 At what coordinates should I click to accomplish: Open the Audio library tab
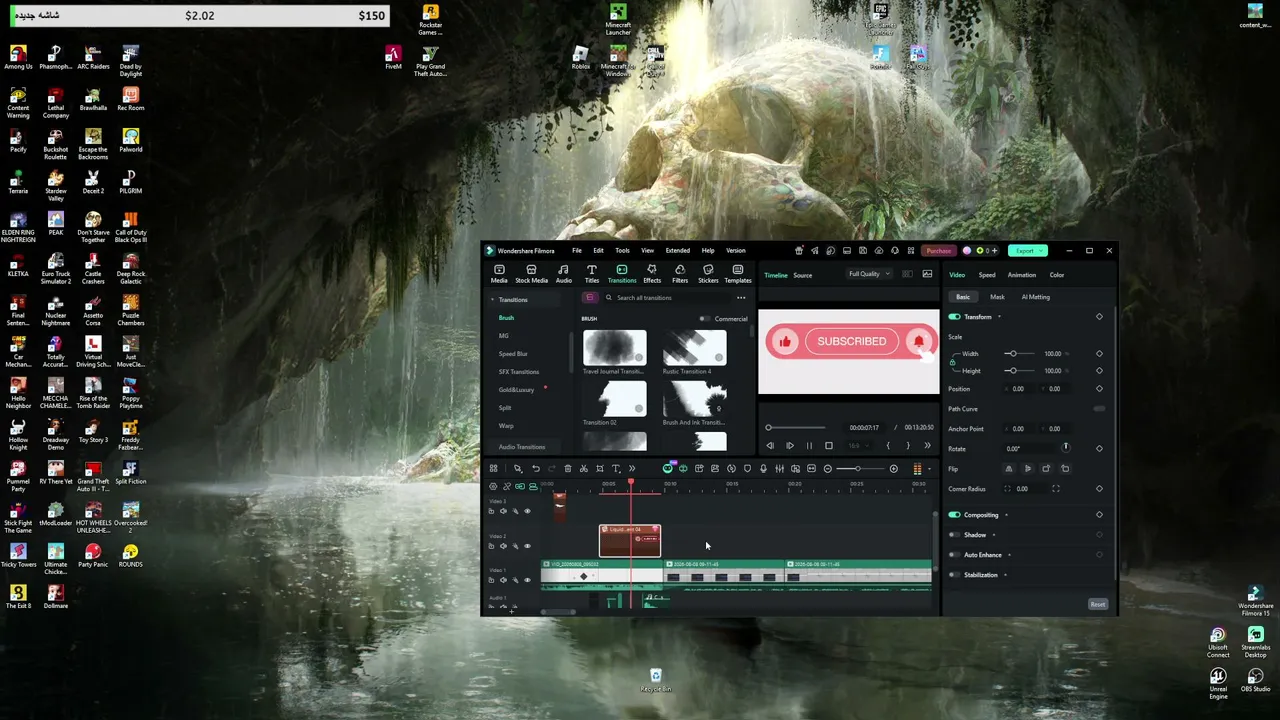click(564, 274)
